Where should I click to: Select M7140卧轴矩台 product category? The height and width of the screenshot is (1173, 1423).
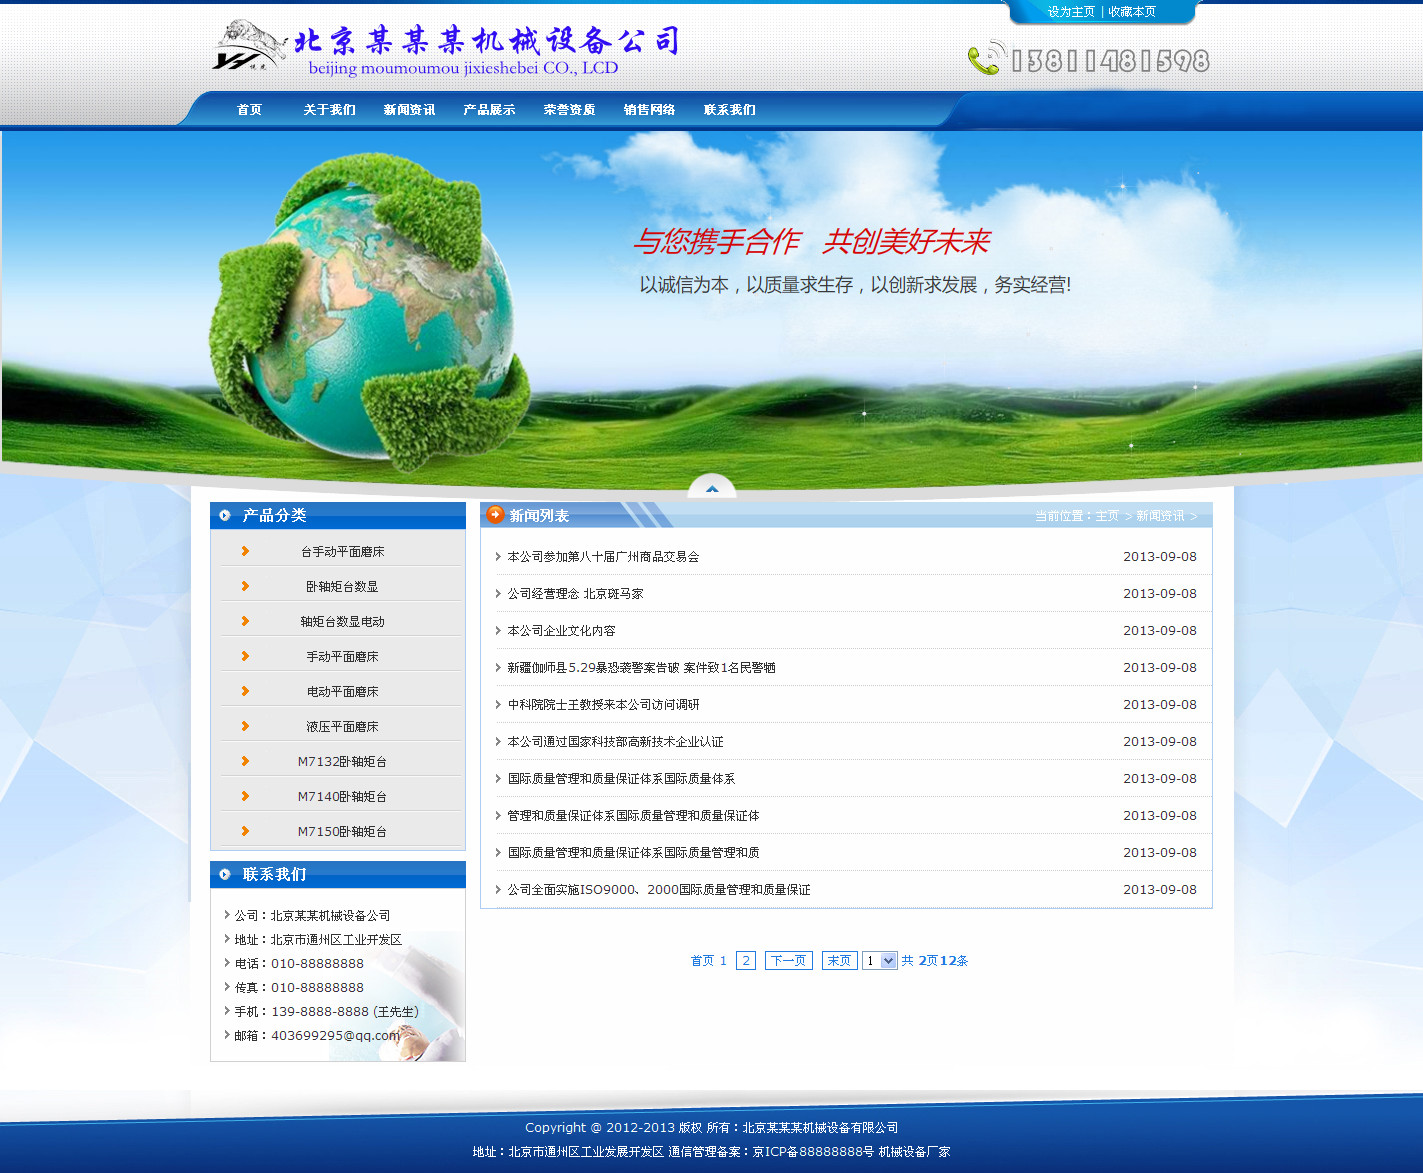(342, 797)
